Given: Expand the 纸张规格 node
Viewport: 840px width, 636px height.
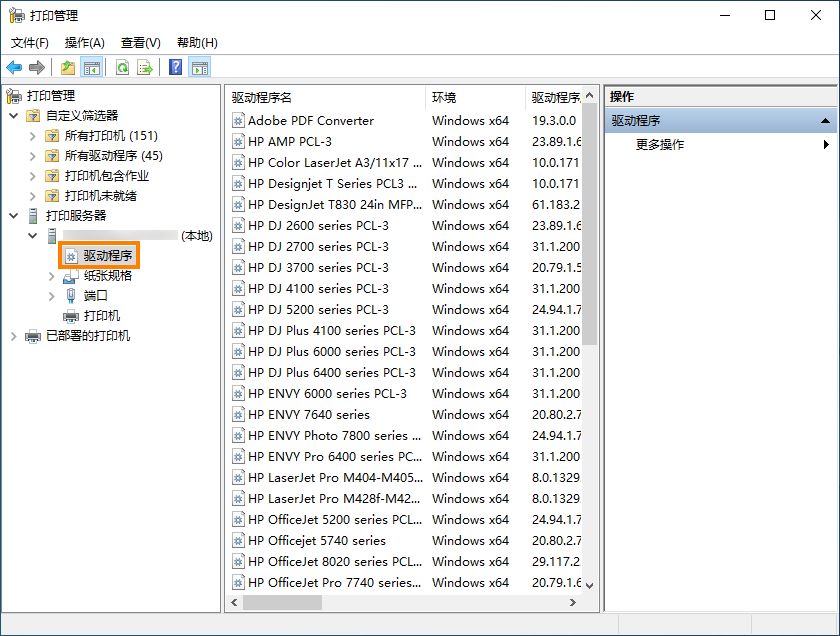Looking at the screenshot, I should coord(51,276).
